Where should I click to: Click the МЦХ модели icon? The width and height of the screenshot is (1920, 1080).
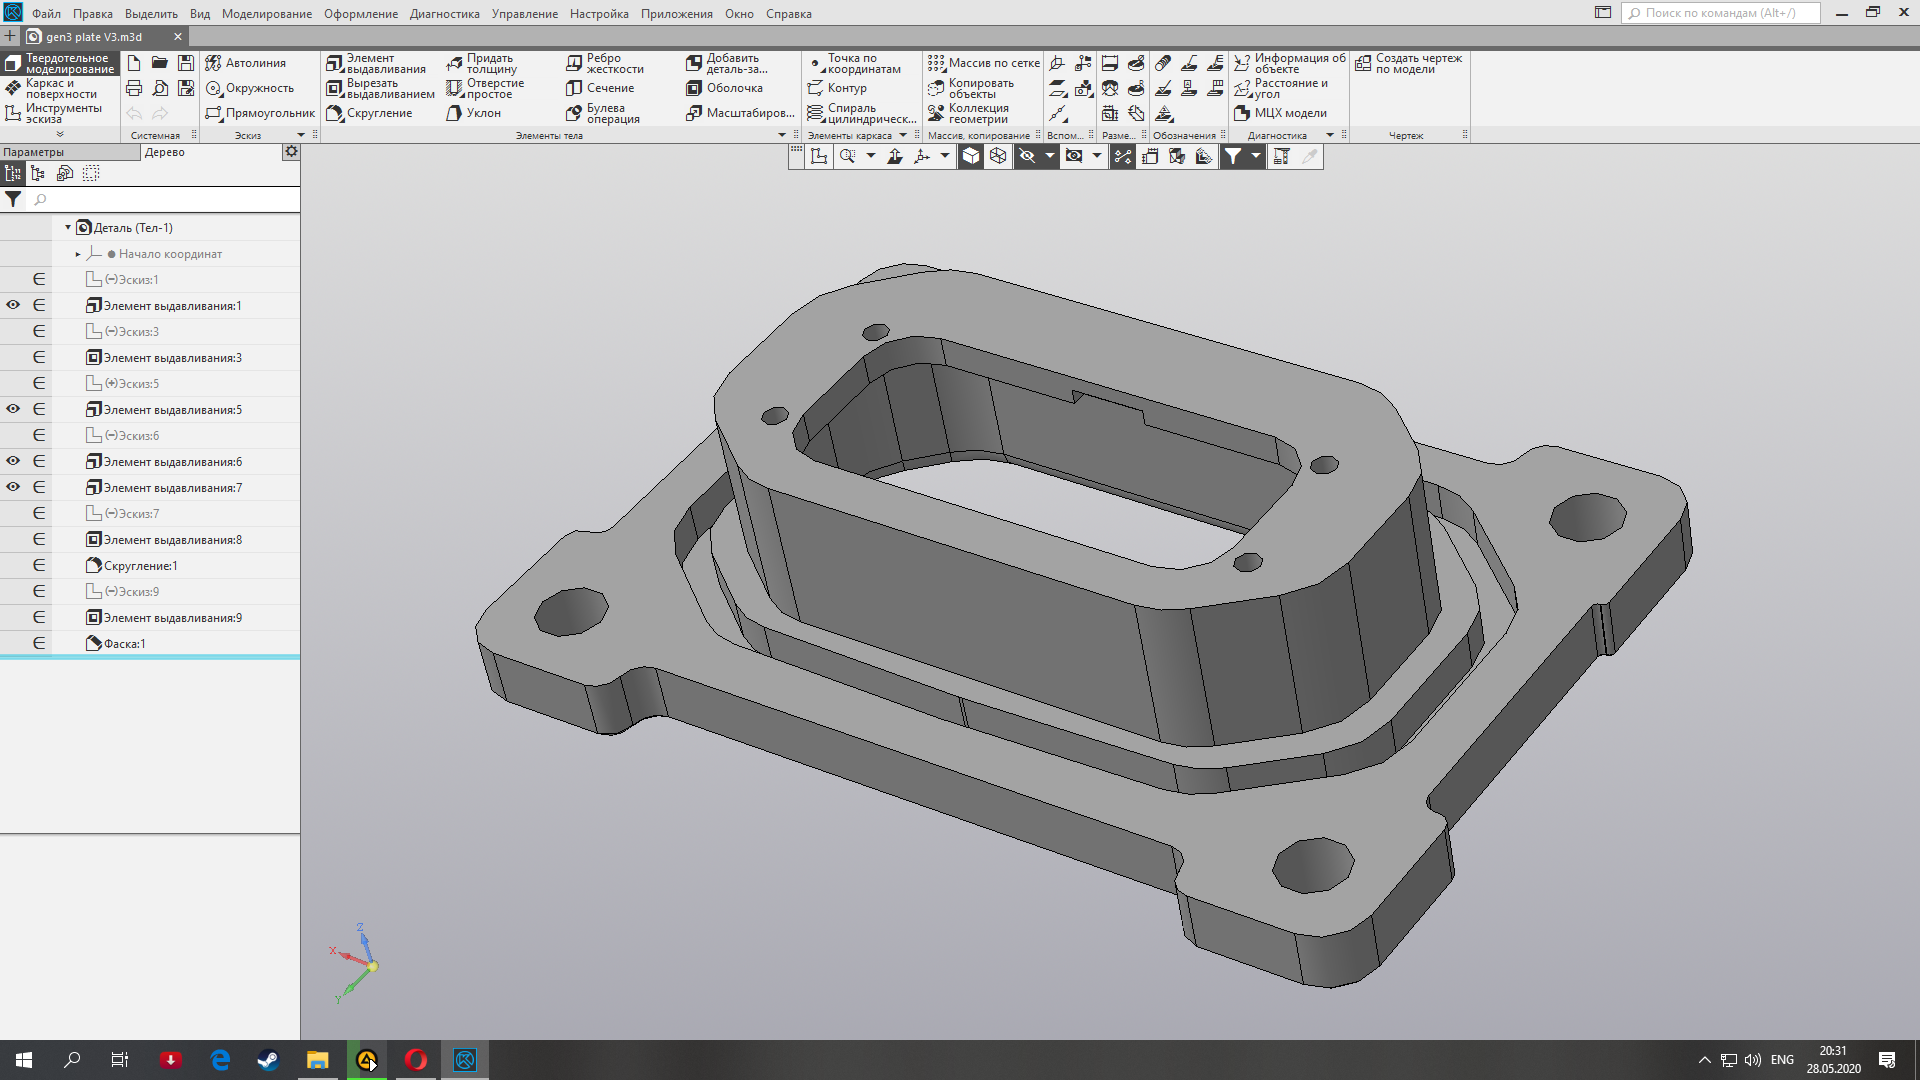(x=1242, y=113)
